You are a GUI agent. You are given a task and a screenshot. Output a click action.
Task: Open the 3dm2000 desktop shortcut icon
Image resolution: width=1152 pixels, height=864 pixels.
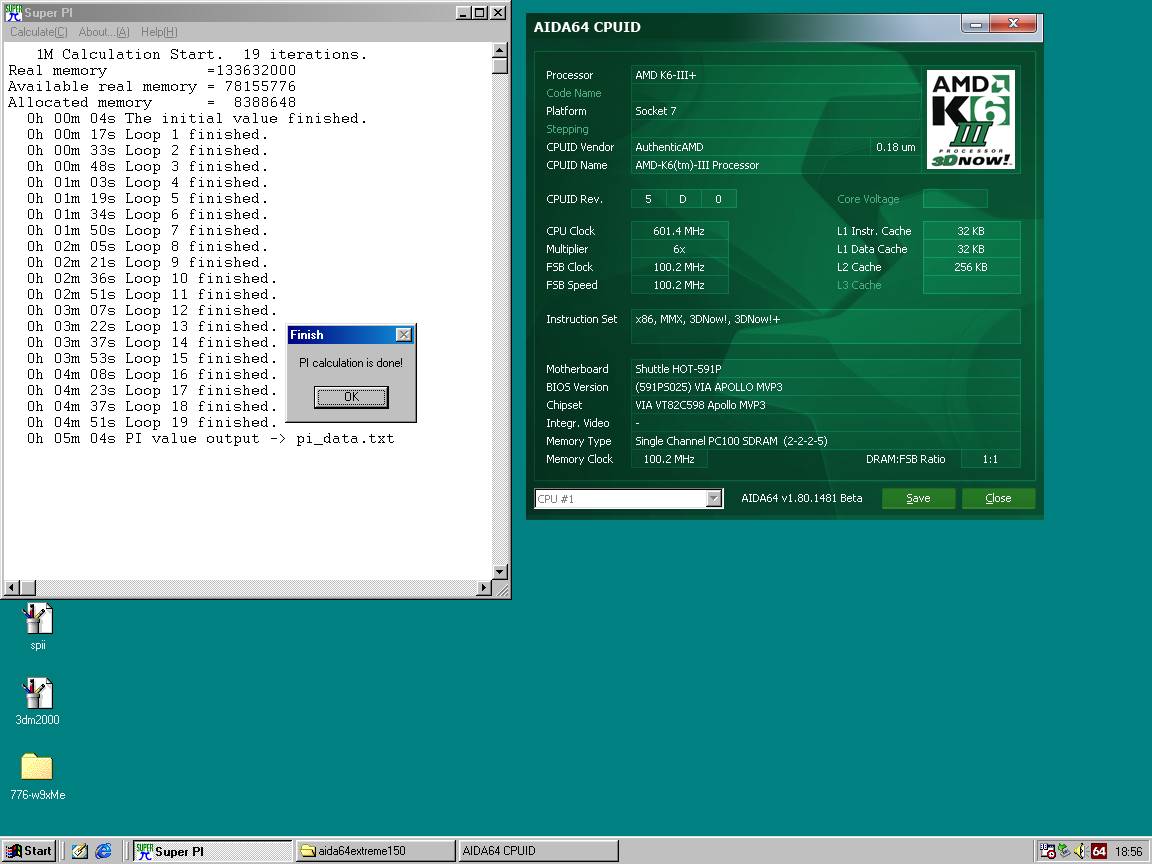(37, 694)
